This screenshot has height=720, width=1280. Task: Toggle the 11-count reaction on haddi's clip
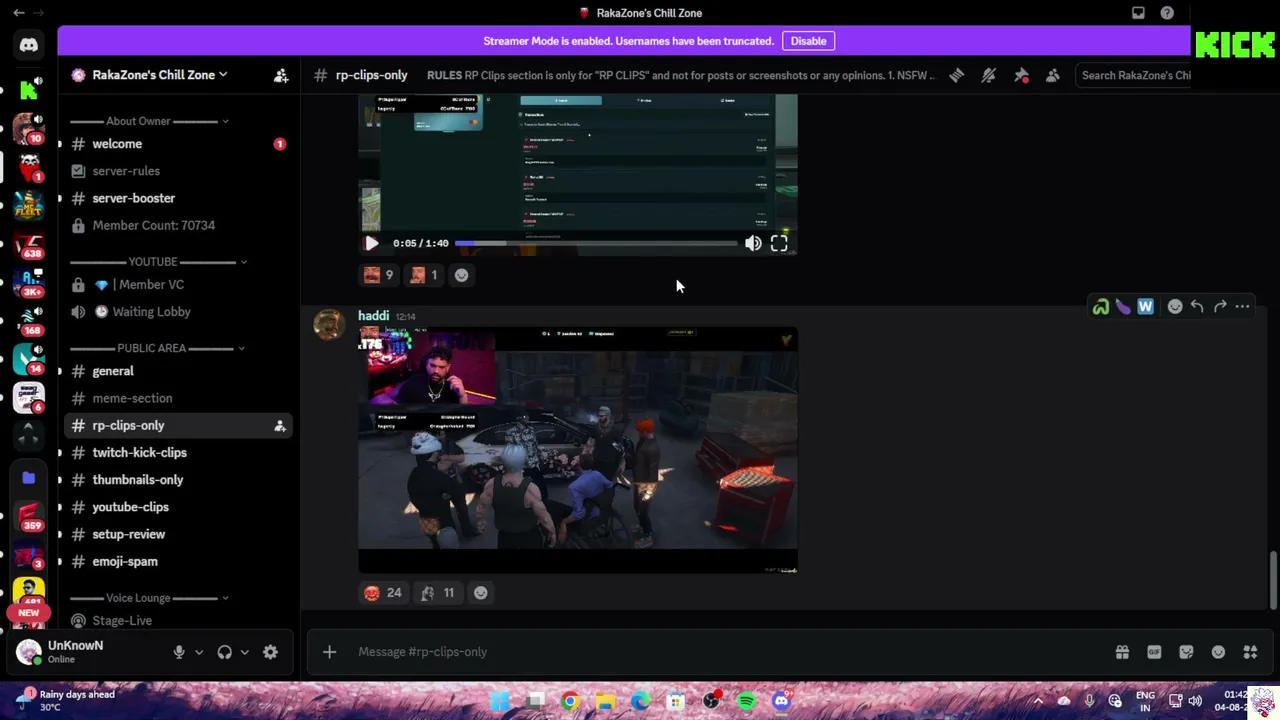(438, 593)
